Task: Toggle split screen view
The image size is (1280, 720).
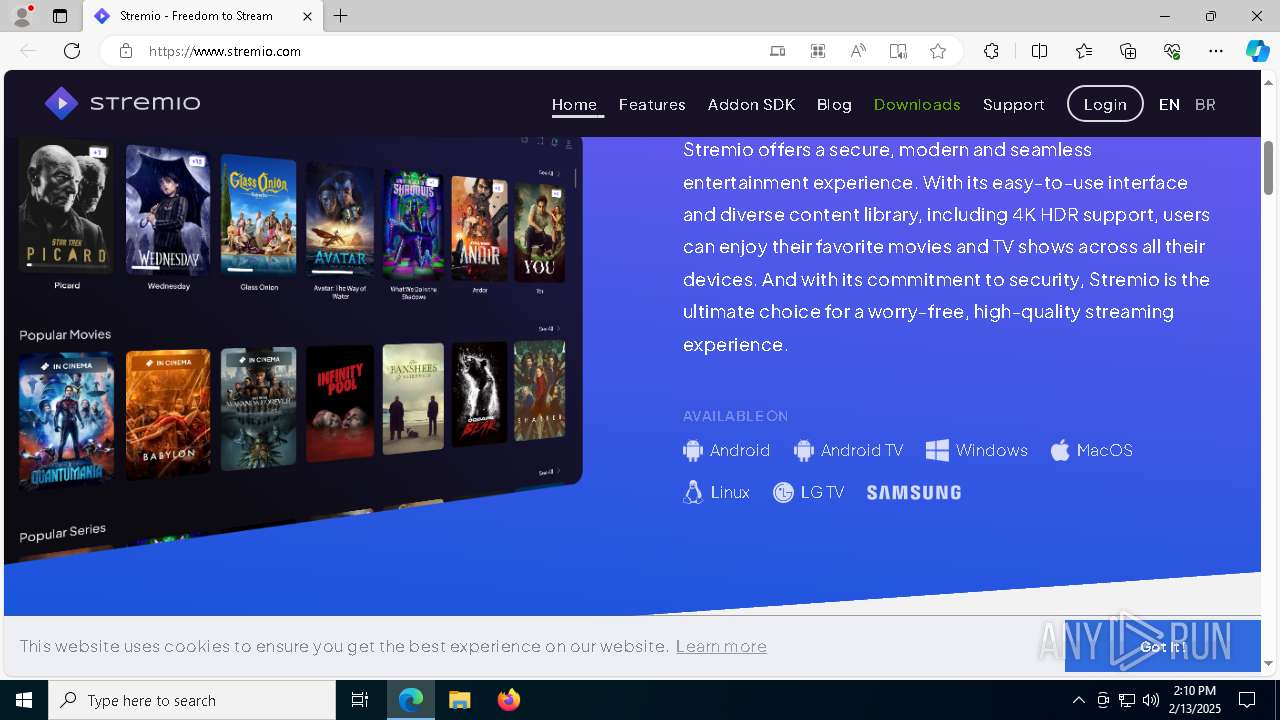Action: [x=1039, y=51]
